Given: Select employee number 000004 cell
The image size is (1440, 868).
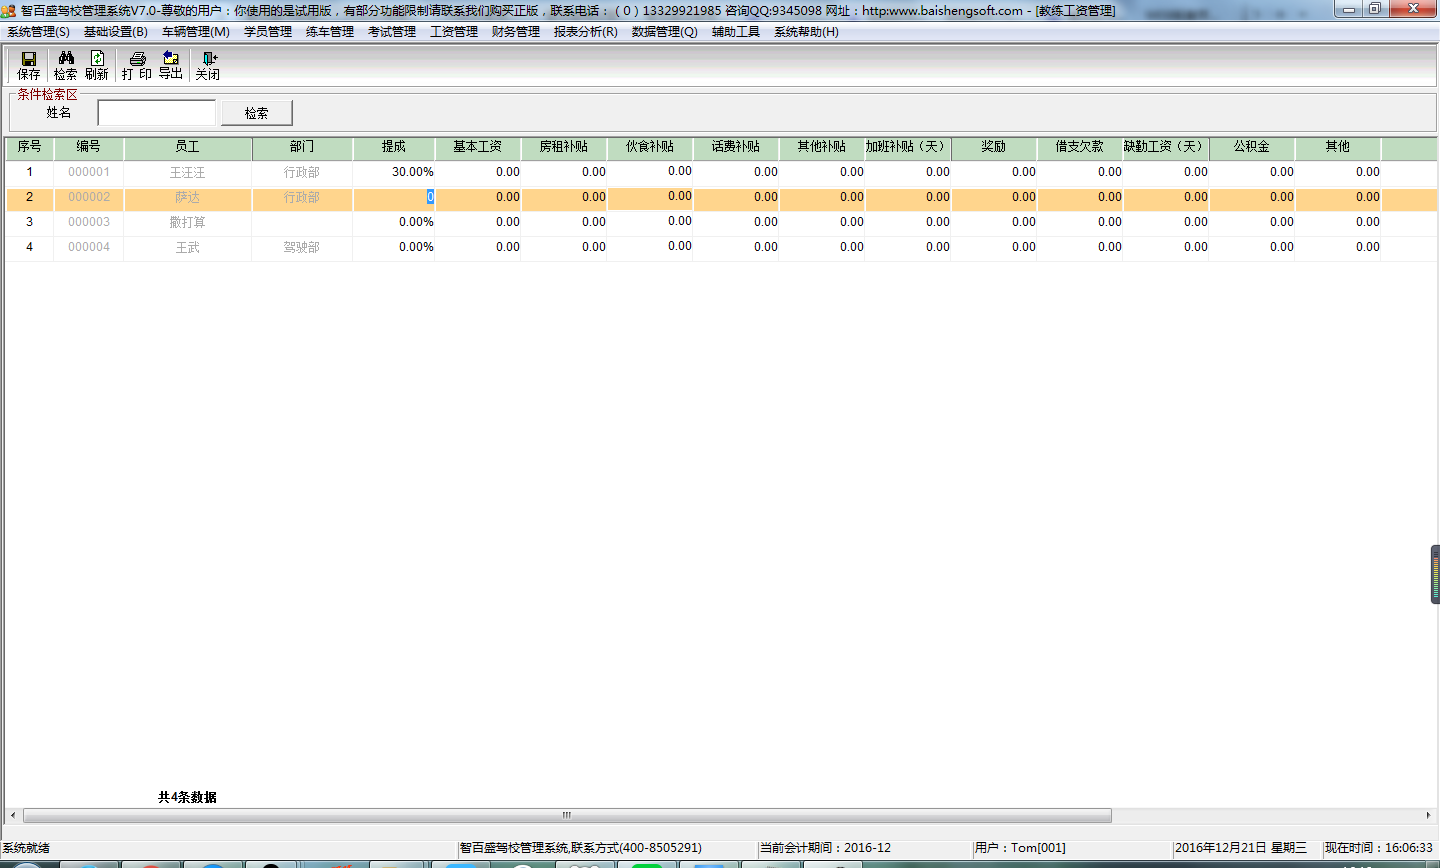Looking at the screenshot, I should point(89,247).
